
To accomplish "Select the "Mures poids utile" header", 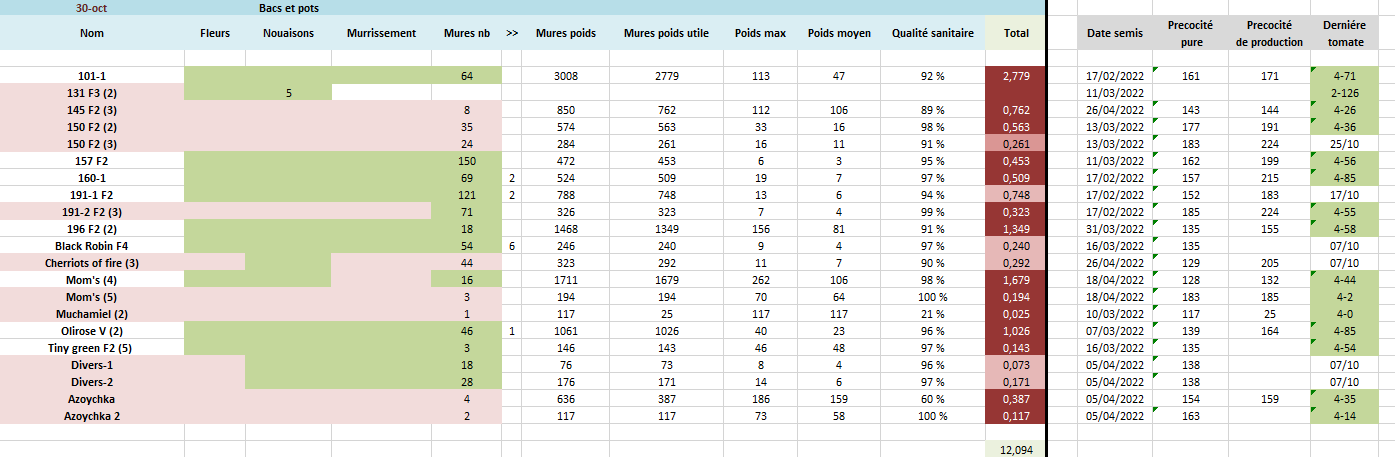I will click(x=666, y=33).
